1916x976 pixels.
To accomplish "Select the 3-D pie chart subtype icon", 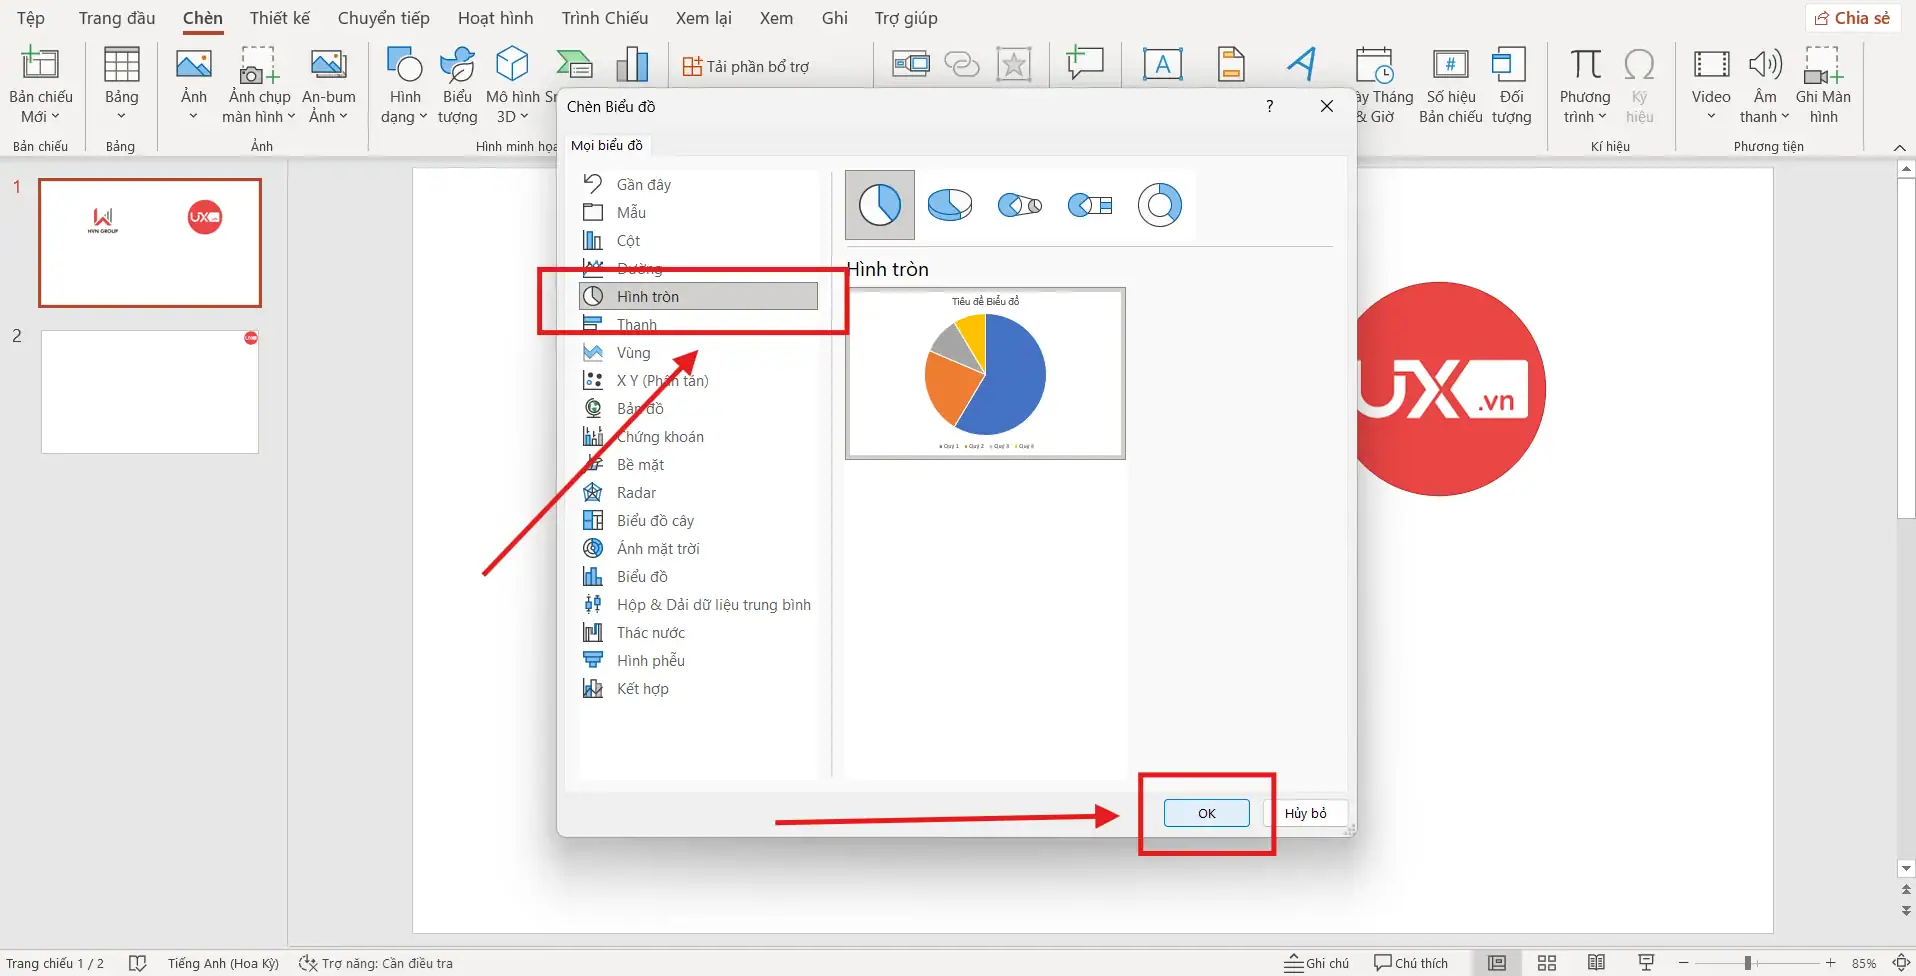I will pos(949,205).
